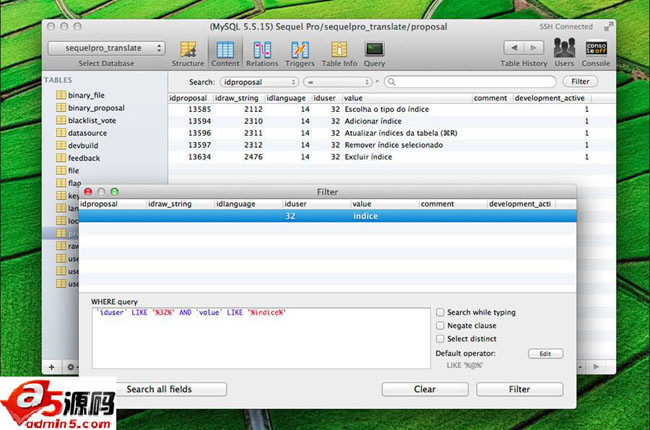650x430 pixels.
Task: Select row 'Excluir índice'
Action: tap(391, 157)
